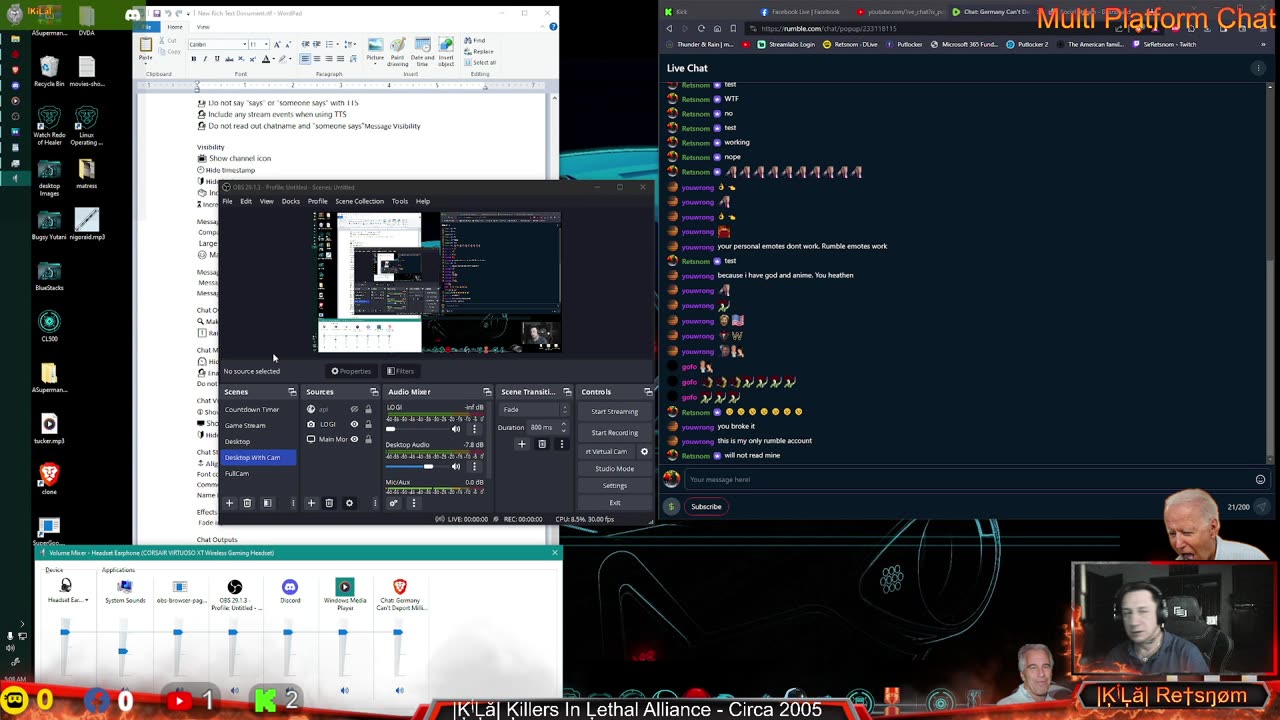The image size is (1280, 720).
Task: Click Properties button below OBS preview
Action: (351, 371)
